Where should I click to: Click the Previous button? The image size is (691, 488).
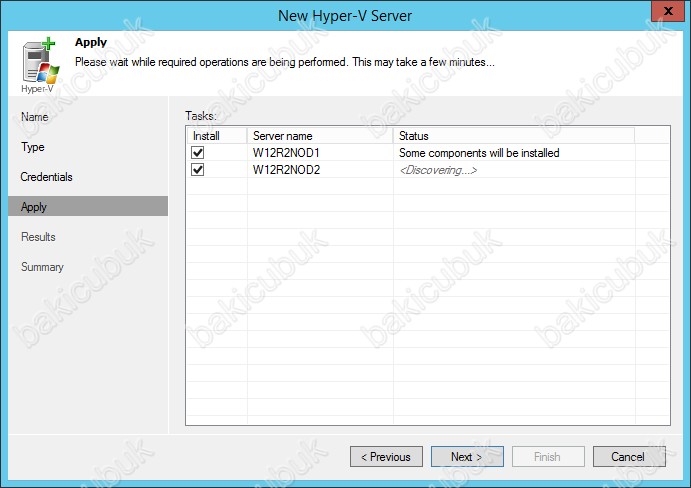pyautogui.click(x=386, y=457)
